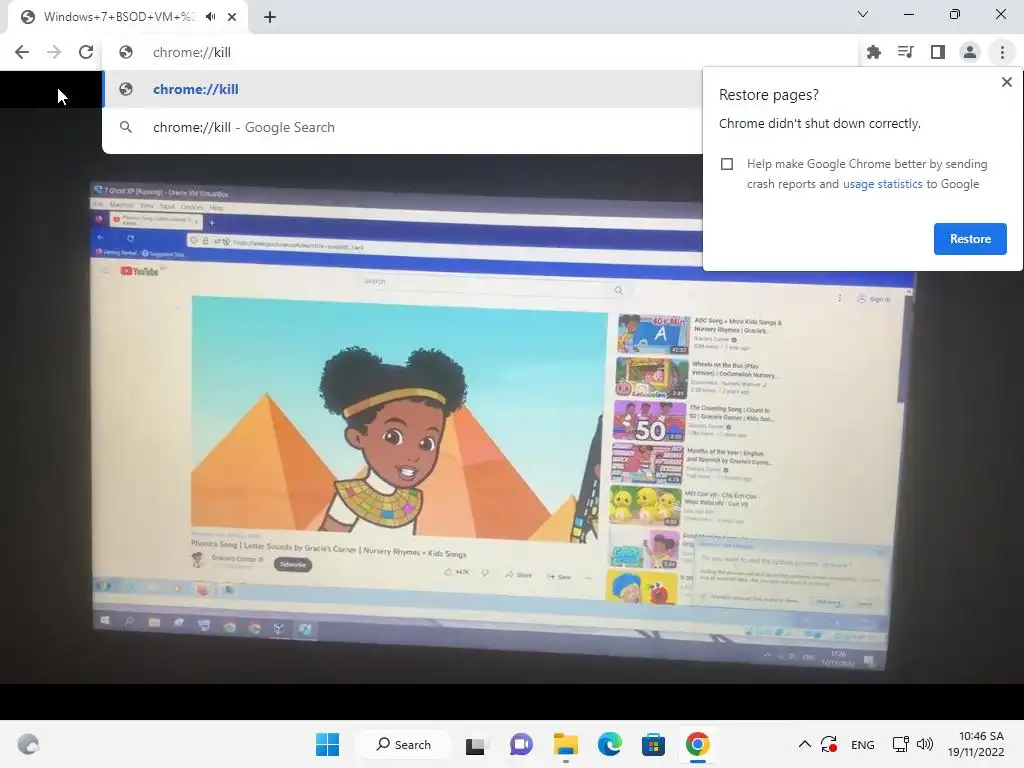Open the weather widget icon in the taskbar
This screenshot has height=768, width=1024.
(x=28, y=744)
